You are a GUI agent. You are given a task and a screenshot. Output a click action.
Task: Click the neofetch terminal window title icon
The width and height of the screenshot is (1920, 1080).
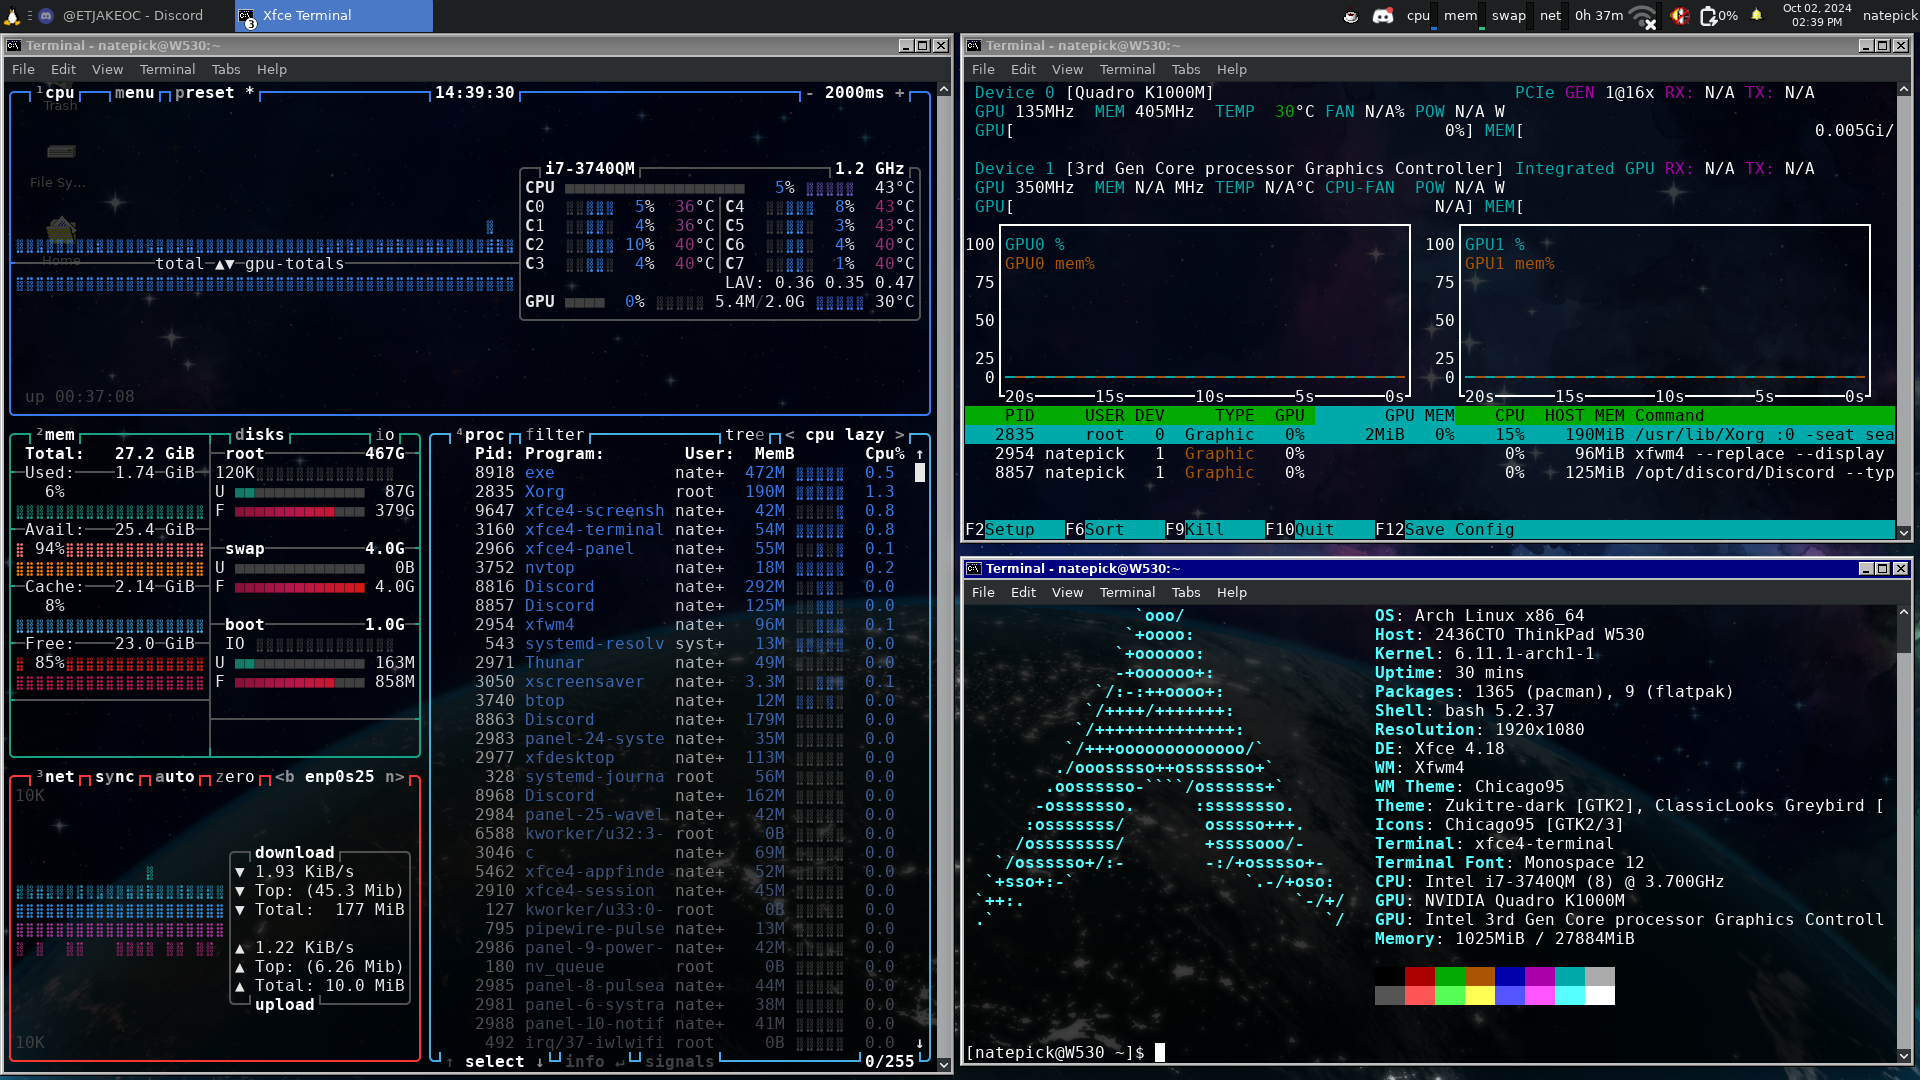(x=974, y=569)
